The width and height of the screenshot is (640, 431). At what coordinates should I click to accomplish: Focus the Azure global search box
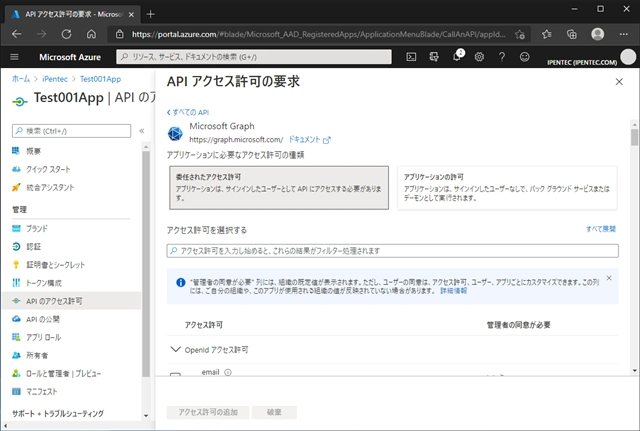click(254, 57)
